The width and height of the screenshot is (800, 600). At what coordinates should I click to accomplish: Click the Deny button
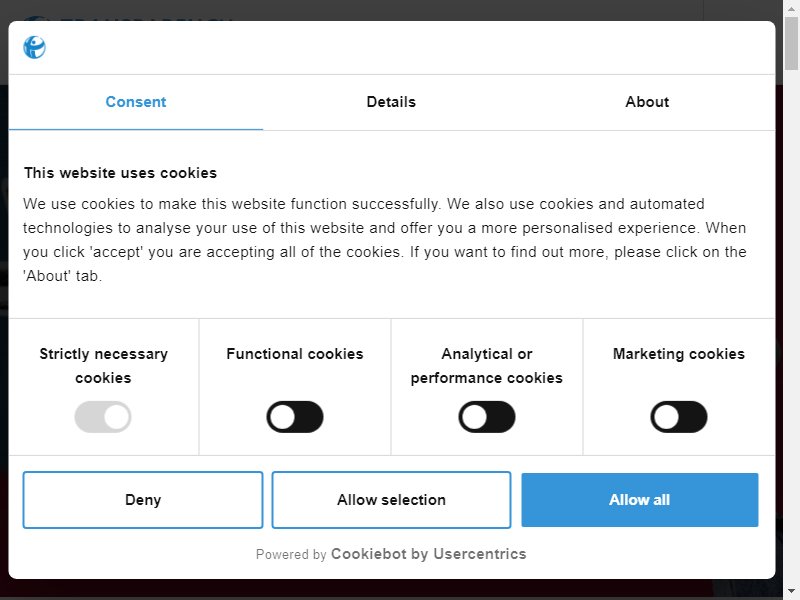point(143,500)
